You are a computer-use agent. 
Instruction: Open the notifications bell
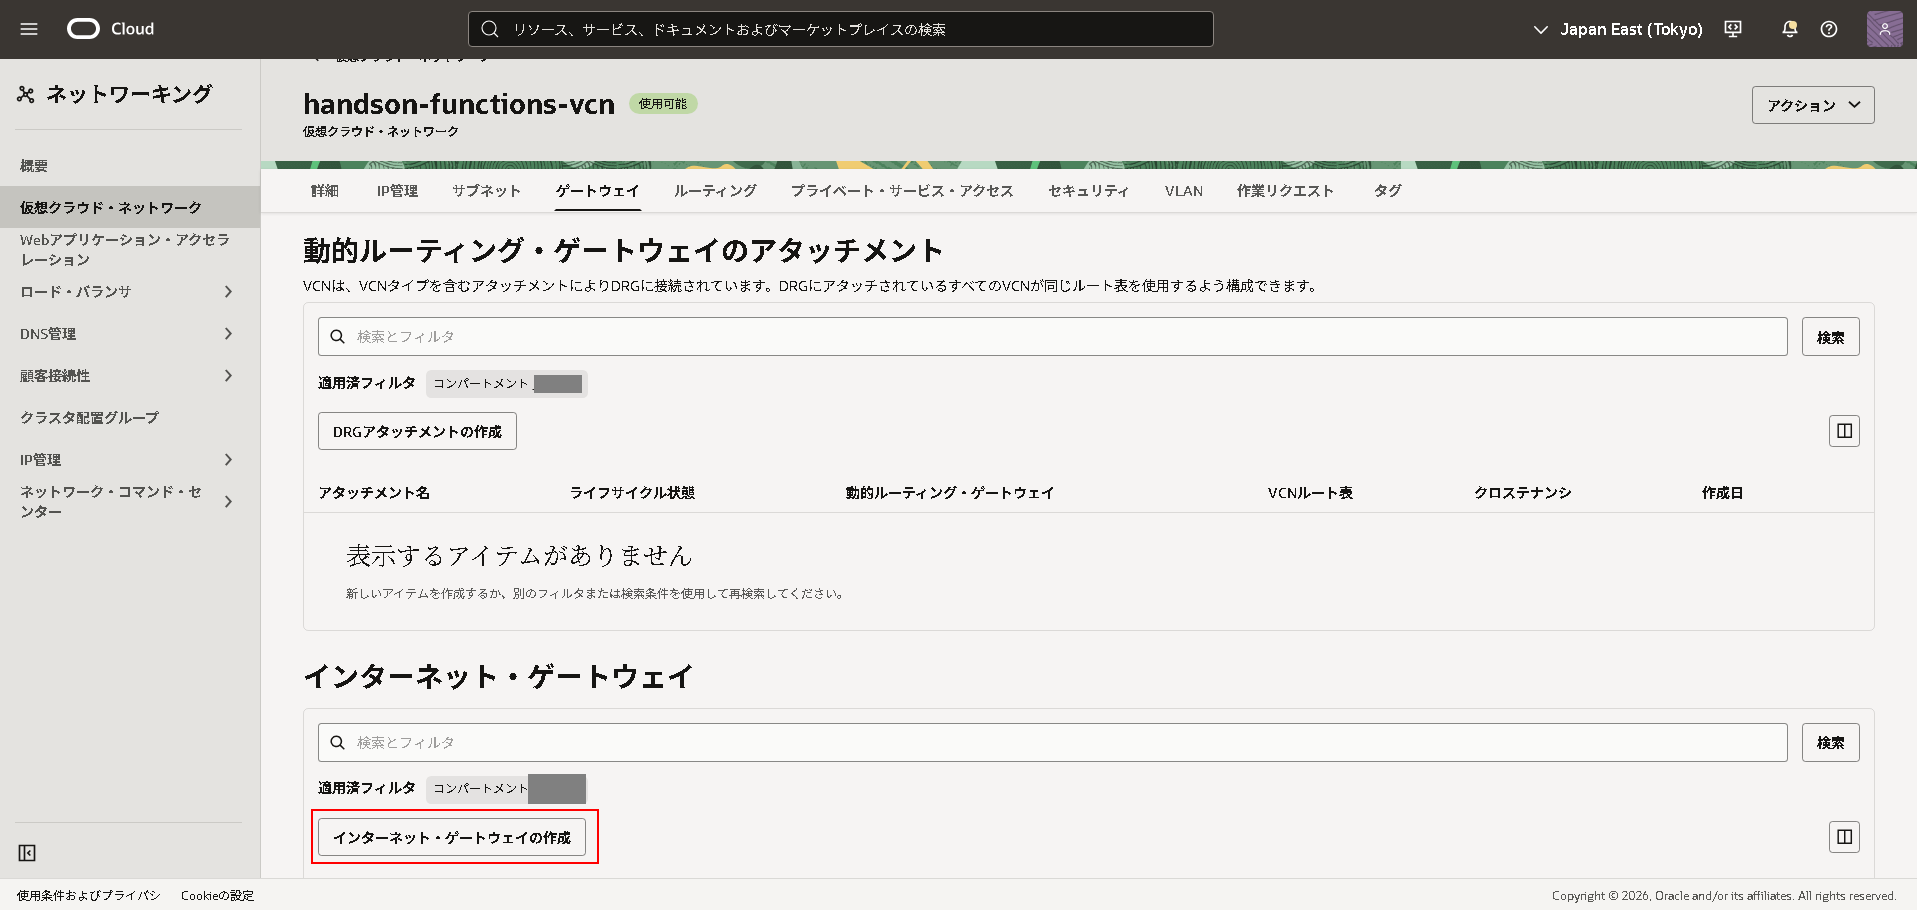click(1790, 29)
